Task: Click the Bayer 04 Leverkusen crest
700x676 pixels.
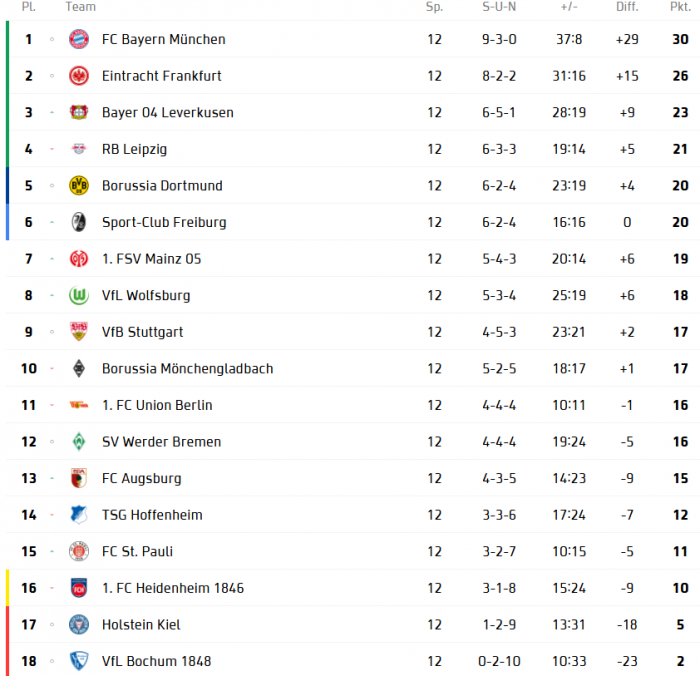Action: [79, 112]
